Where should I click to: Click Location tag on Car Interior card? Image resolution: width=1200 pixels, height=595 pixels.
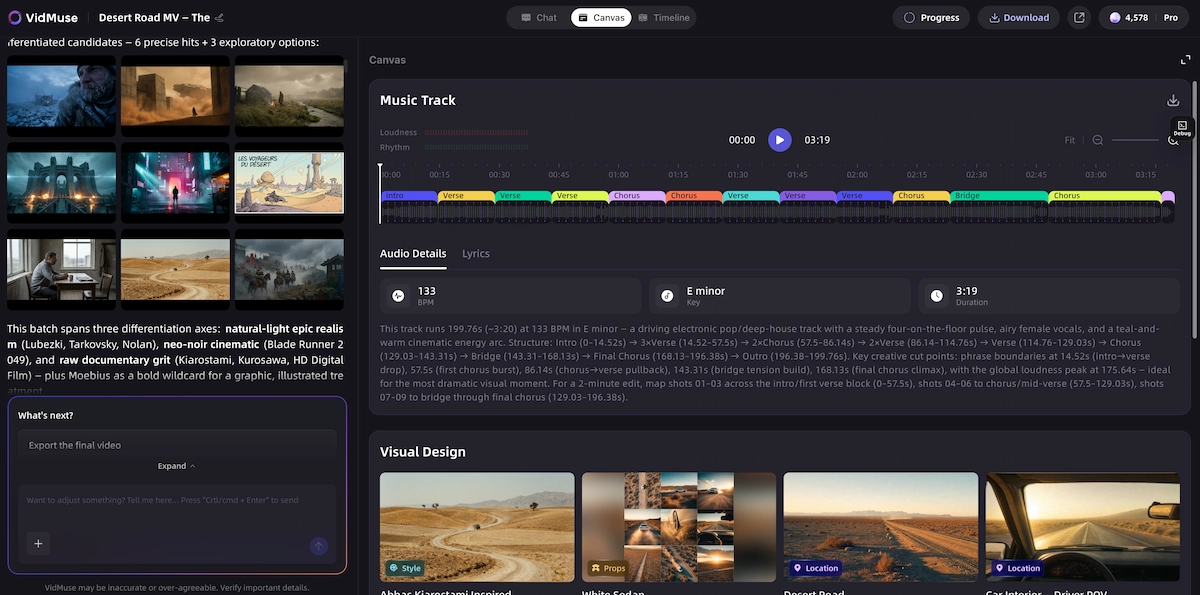[x=1017, y=568]
